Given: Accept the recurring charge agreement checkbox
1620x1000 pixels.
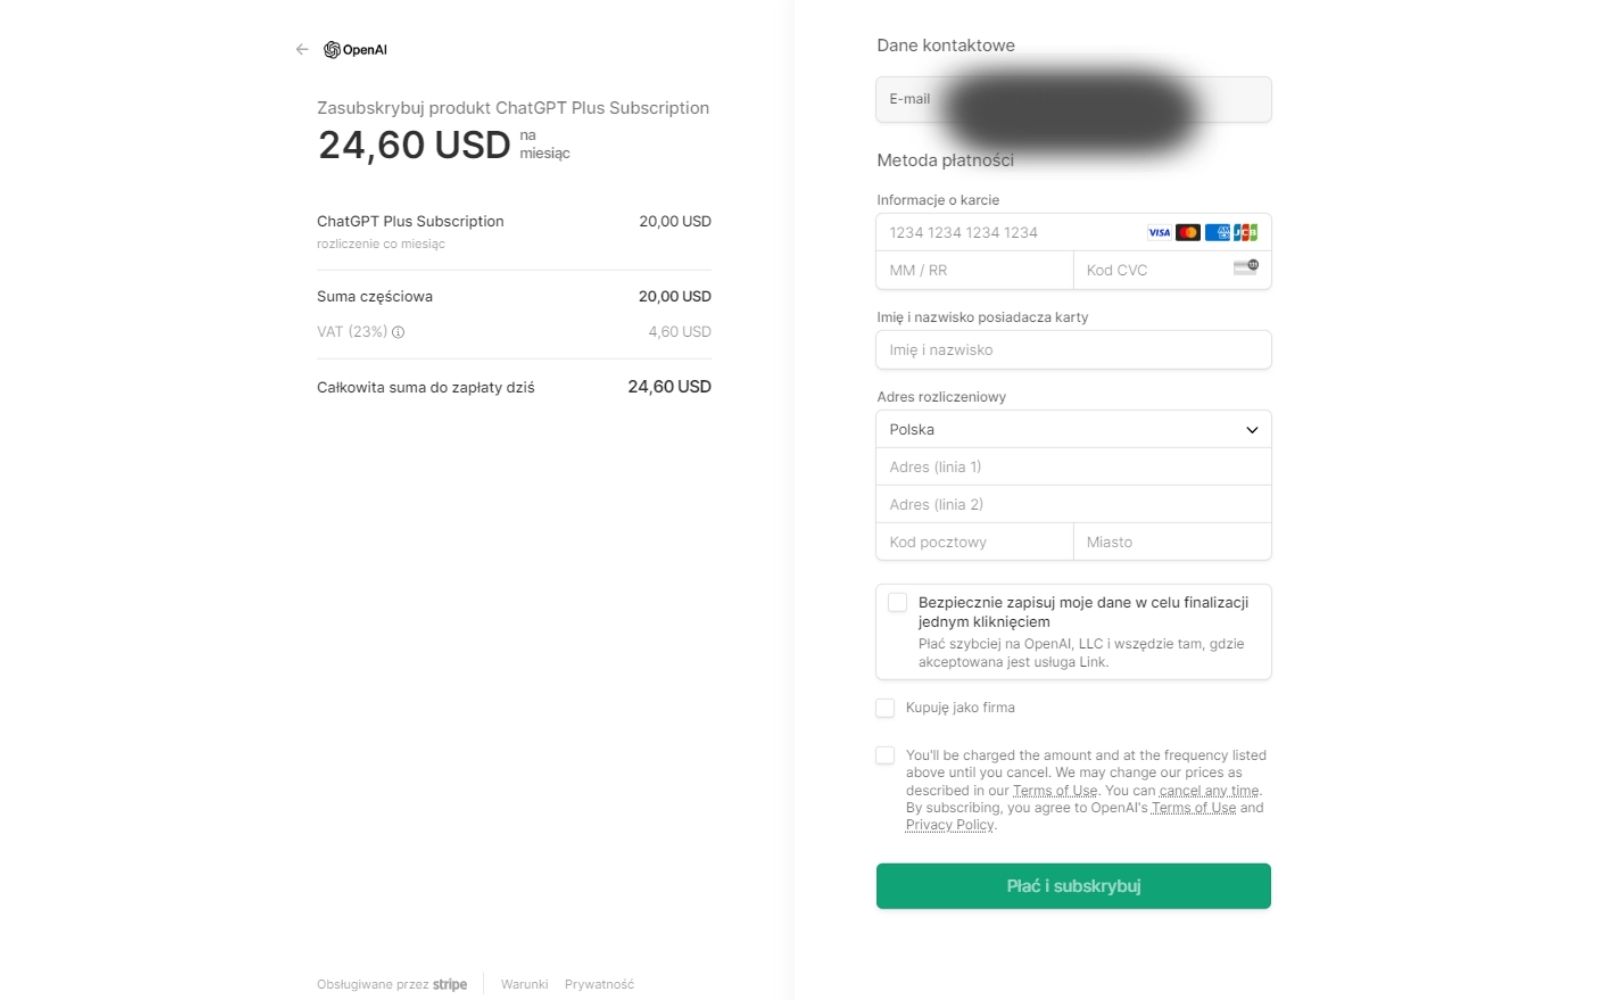Looking at the screenshot, I should click(884, 756).
